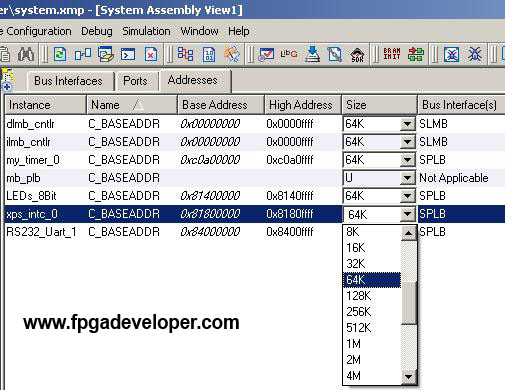
Task: Click the green refresh project icon
Action: coord(60,54)
